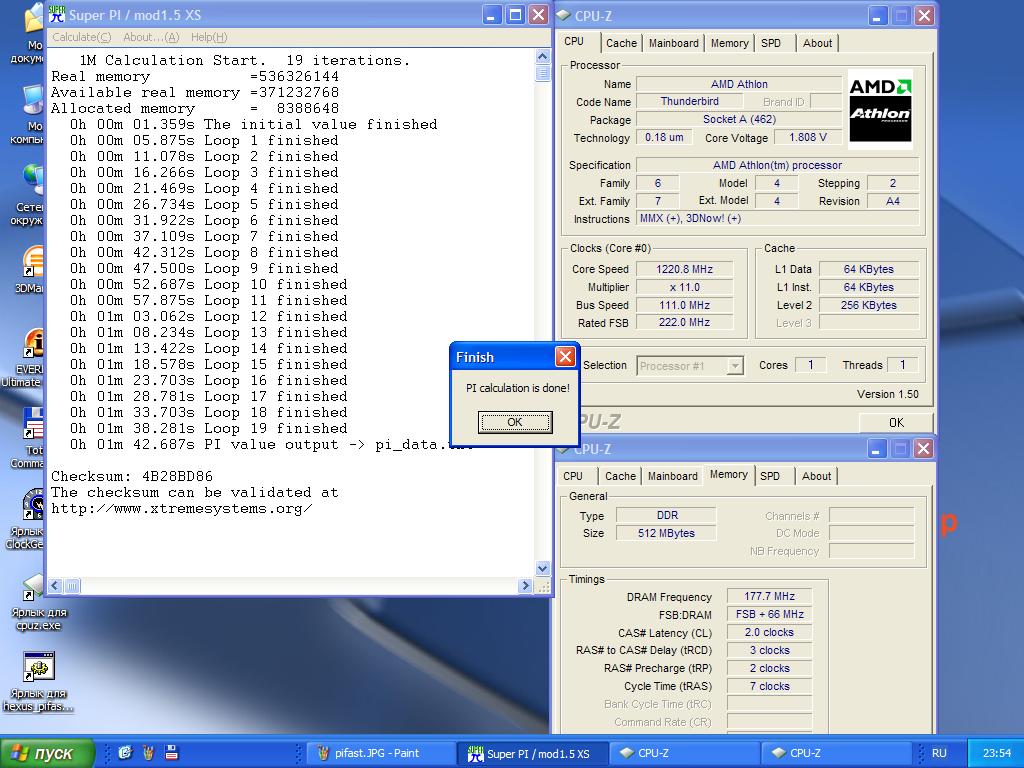Screen dimensions: 1024x768
Task: Open hexus_pifast shortcut on desktop
Action: [x=38, y=681]
